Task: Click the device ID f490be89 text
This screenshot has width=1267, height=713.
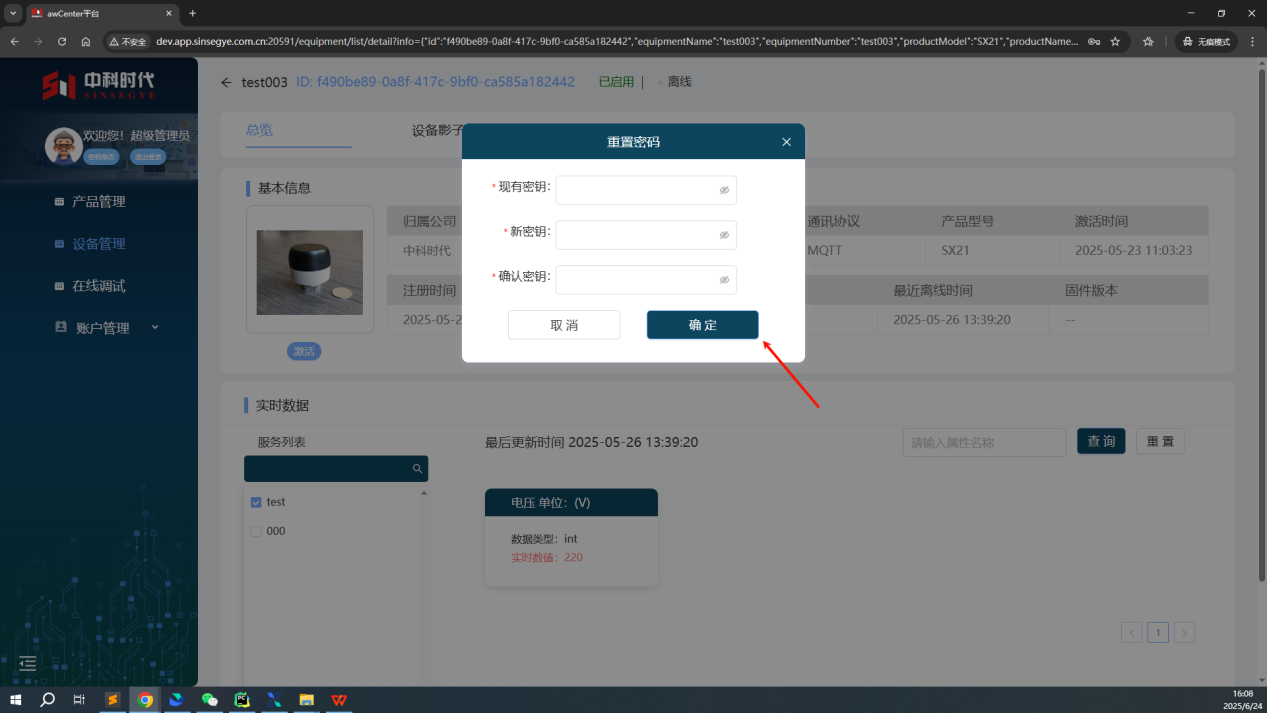Action: [x=435, y=82]
